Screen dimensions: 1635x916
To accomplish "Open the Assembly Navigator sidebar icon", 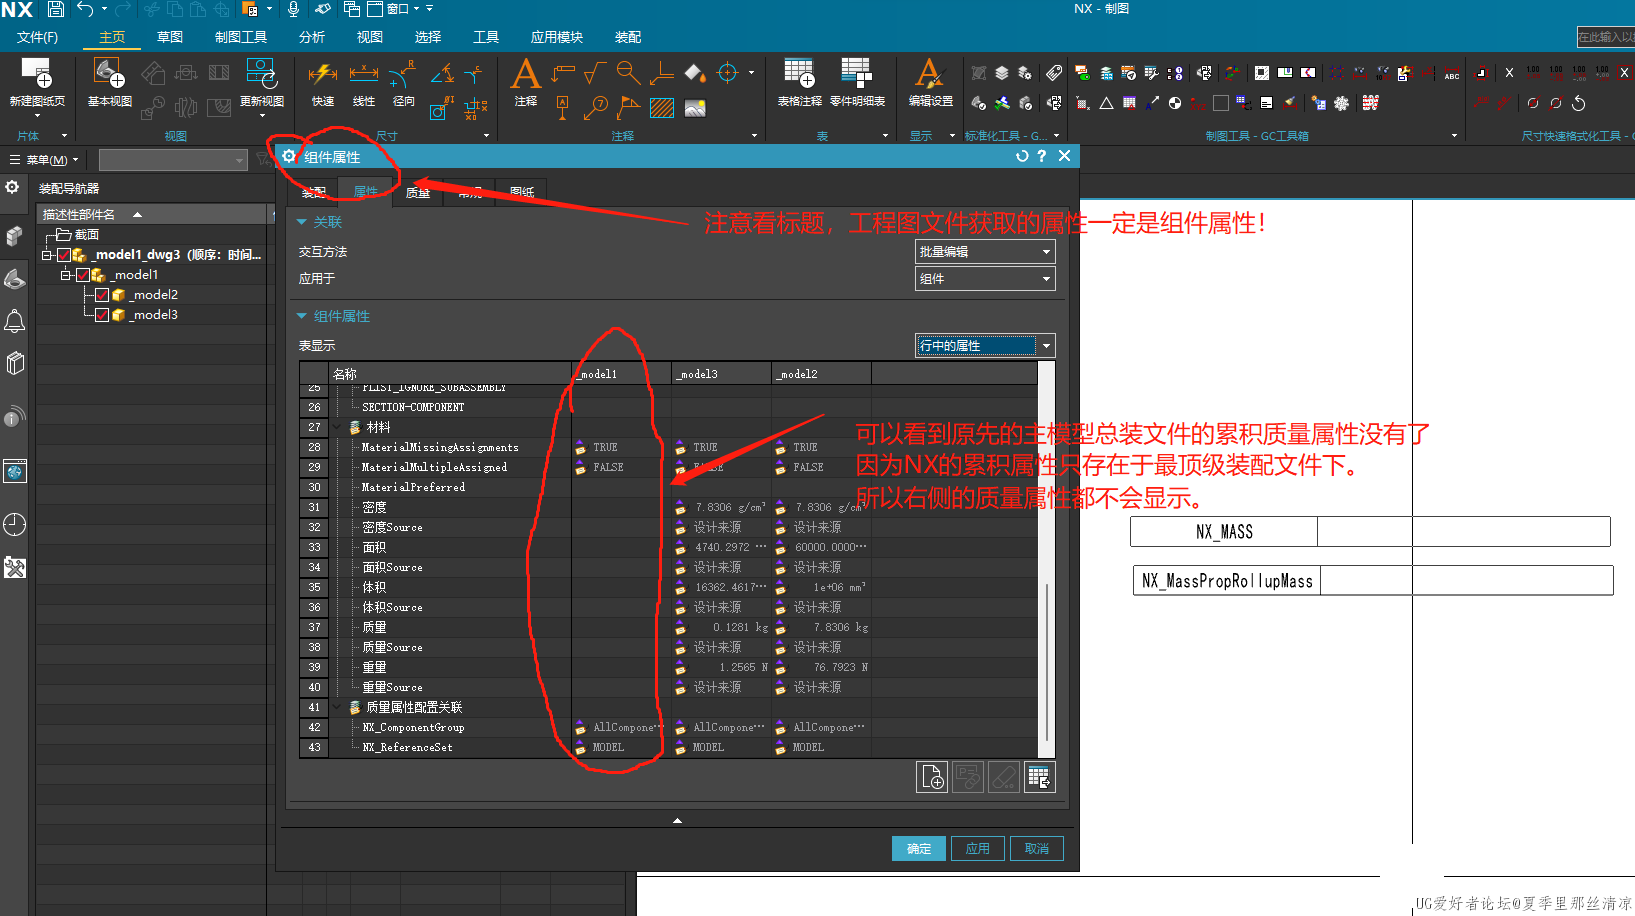I will [14, 237].
